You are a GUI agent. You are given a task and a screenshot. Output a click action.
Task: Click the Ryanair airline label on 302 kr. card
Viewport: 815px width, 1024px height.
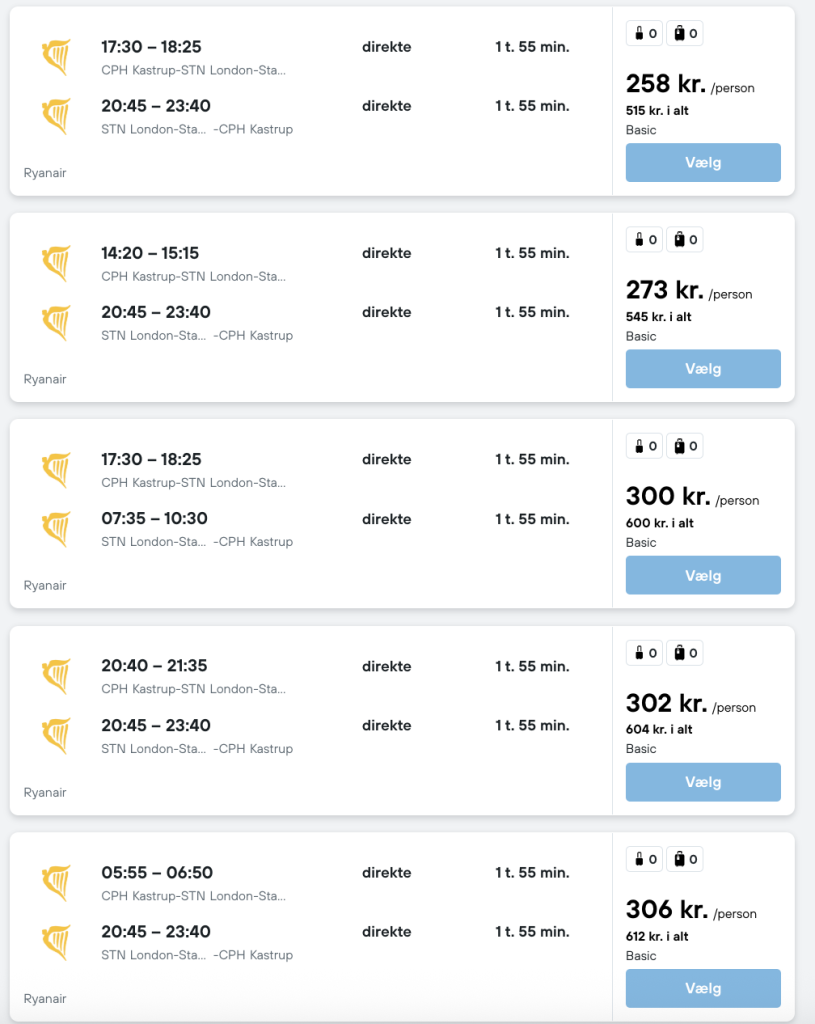point(45,792)
